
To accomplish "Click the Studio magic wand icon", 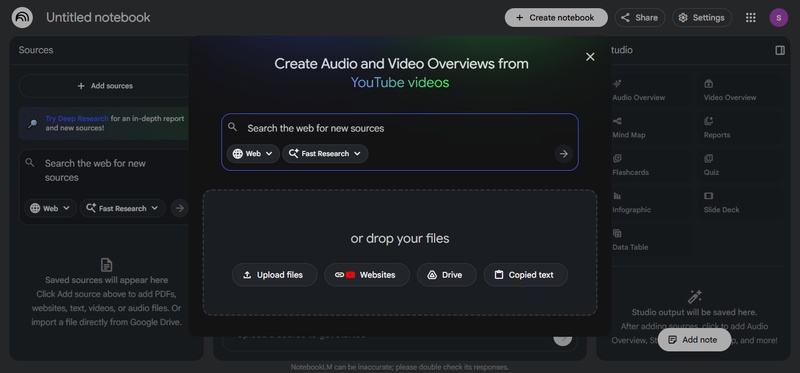I will pos(694,296).
